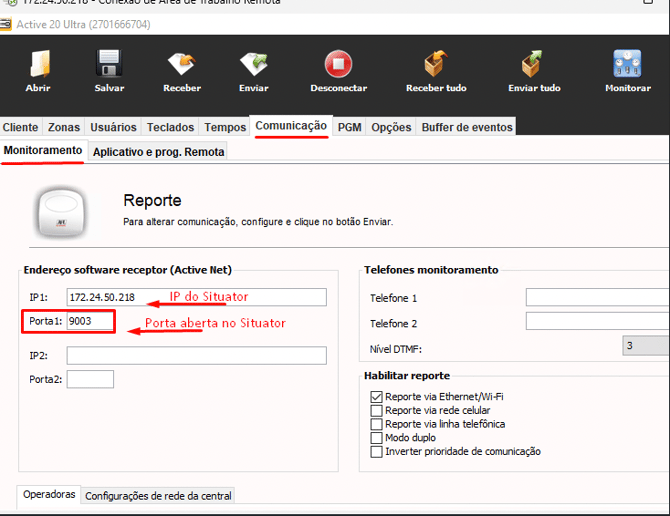Check Inverter prioridade de comunicação
Image resolution: width=670 pixels, height=516 pixels.
[377, 452]
